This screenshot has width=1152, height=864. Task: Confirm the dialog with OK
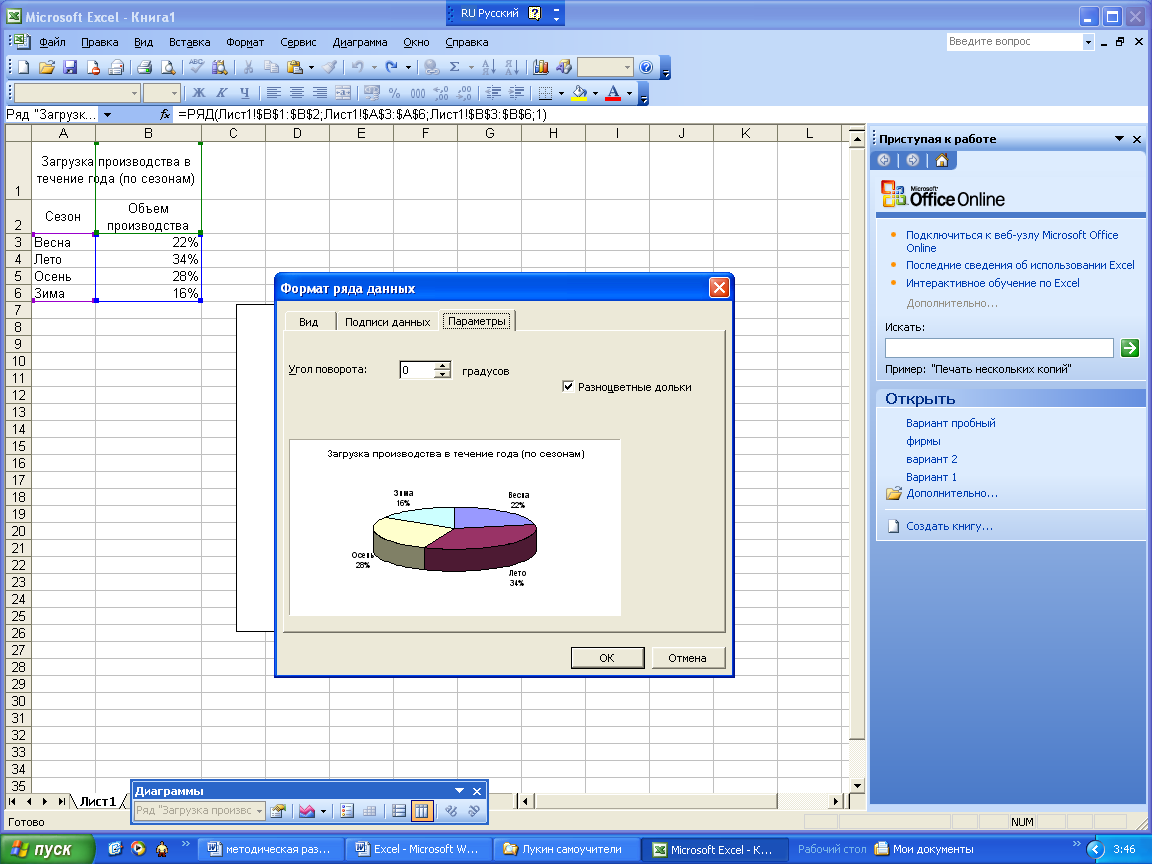click(607, 658)
